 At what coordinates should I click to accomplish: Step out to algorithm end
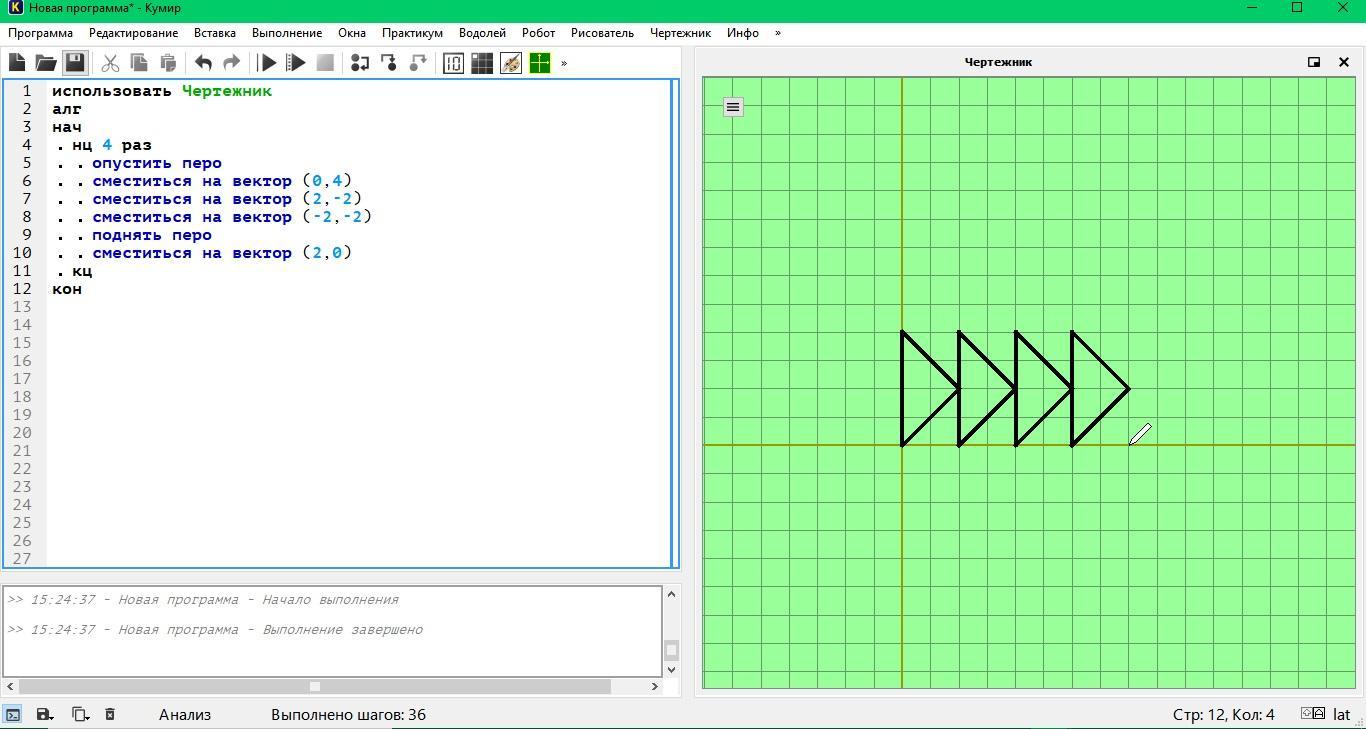(x=418, y=63)
